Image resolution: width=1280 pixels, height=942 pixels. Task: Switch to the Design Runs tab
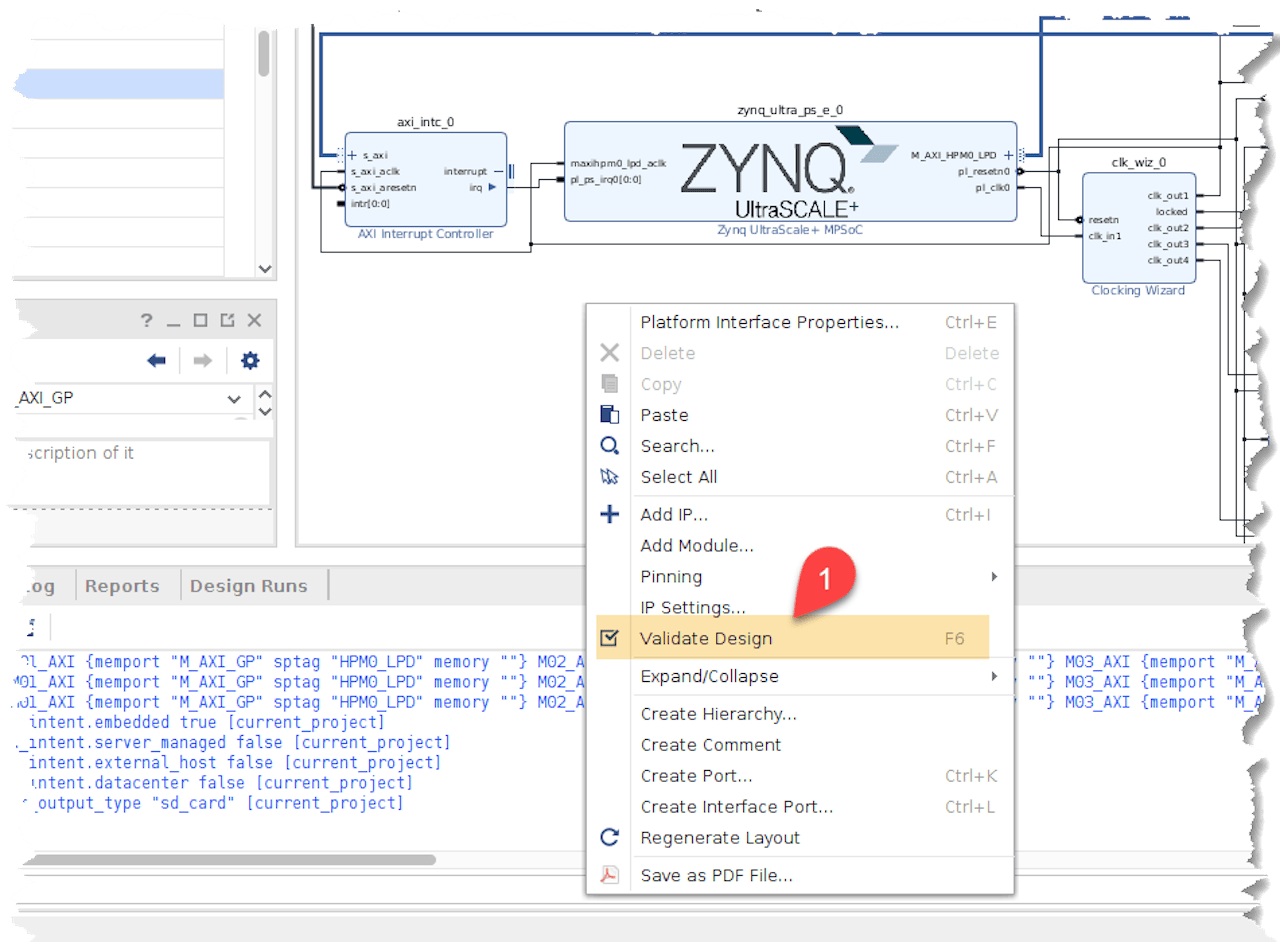tap(248, 586)
